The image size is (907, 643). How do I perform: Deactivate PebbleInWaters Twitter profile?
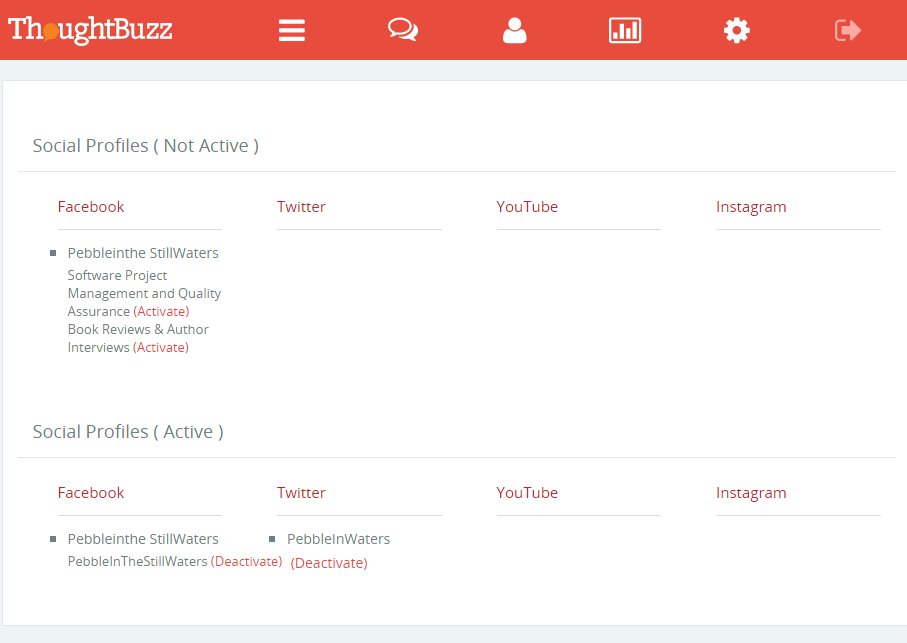click(x=329, y=563)
